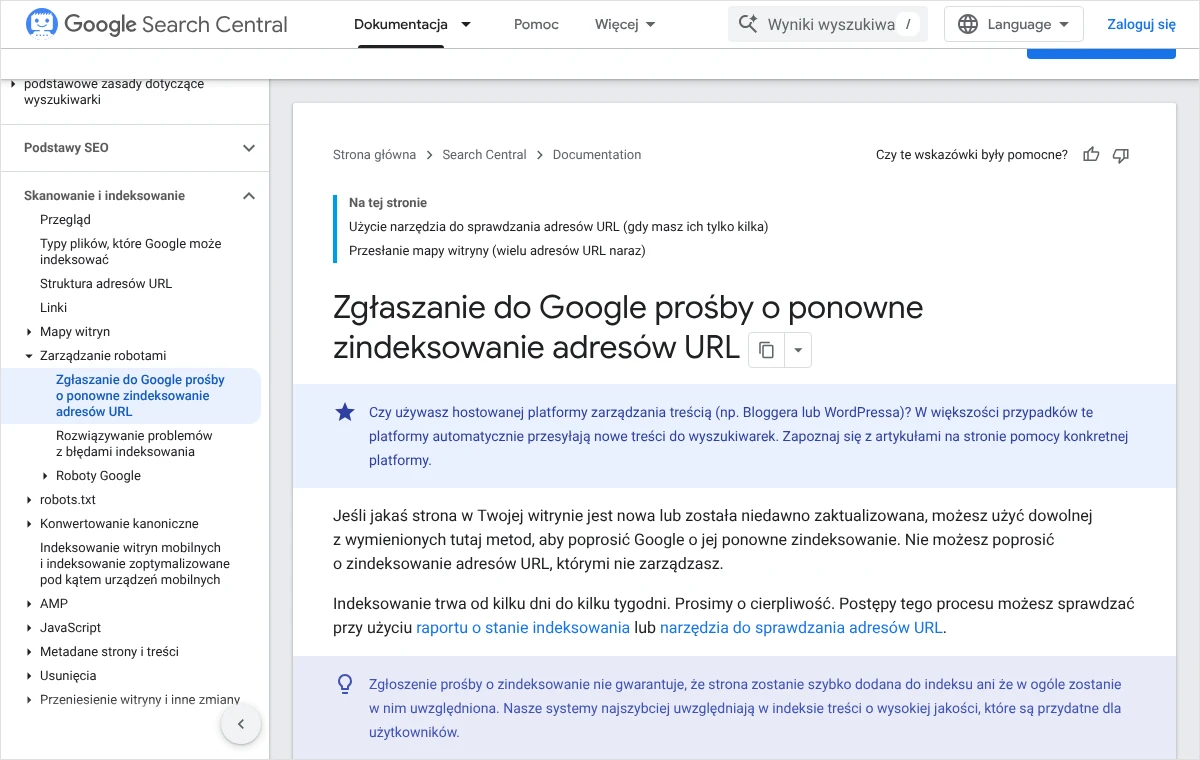Open Search Central breadcrumb
This screenshot has width=1200, height=760.
pyautogui.click(x=484, y=155)
